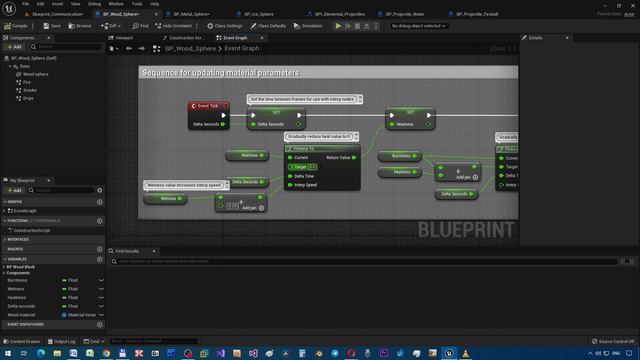
Task: Switch to the BP_Metal_Sphere tab
Action: coord(191,14)
